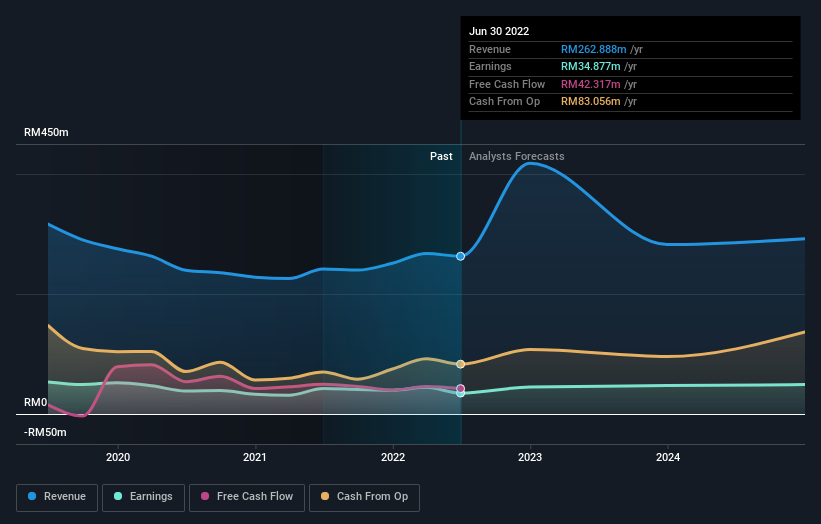This screenshot has height=524, width=821.
Task: Click the Free Cash Flow label in tooltip
Action: [507, 84]
